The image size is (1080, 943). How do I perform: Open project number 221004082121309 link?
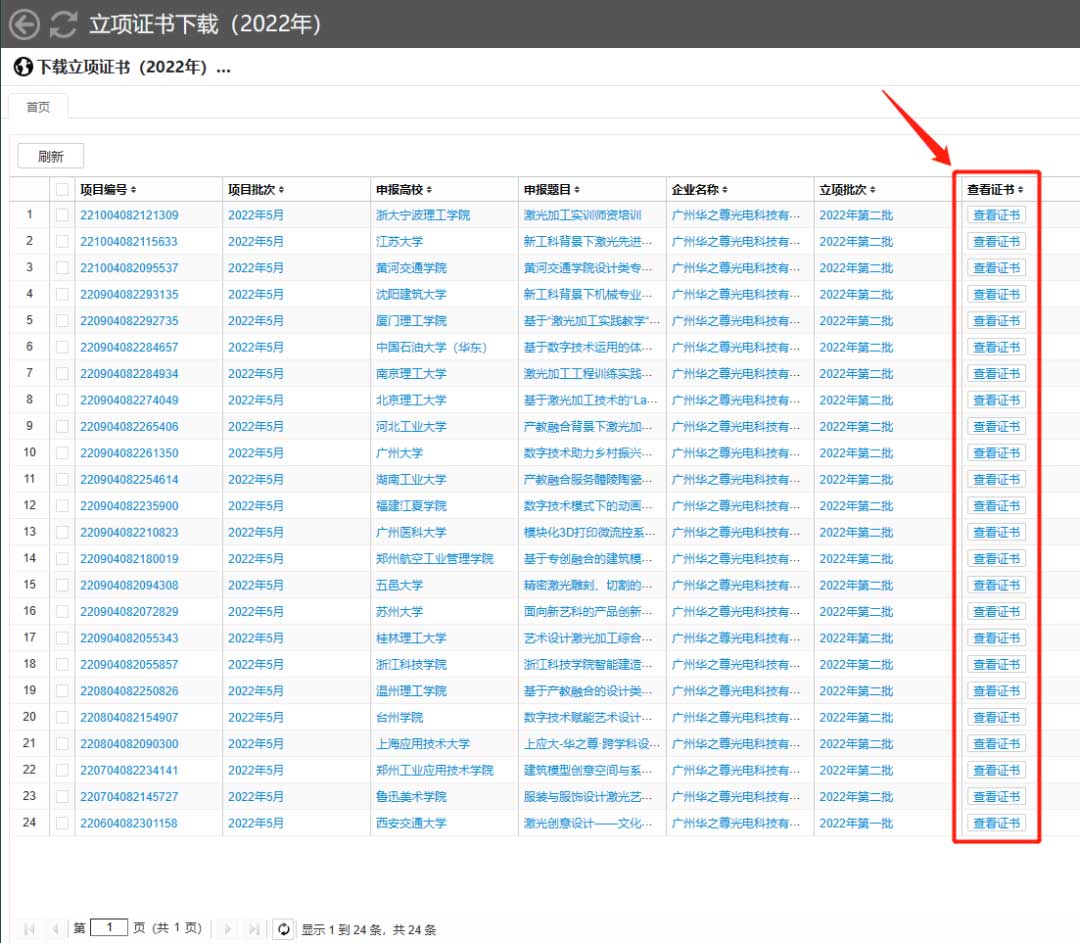[x=129, y=215]
